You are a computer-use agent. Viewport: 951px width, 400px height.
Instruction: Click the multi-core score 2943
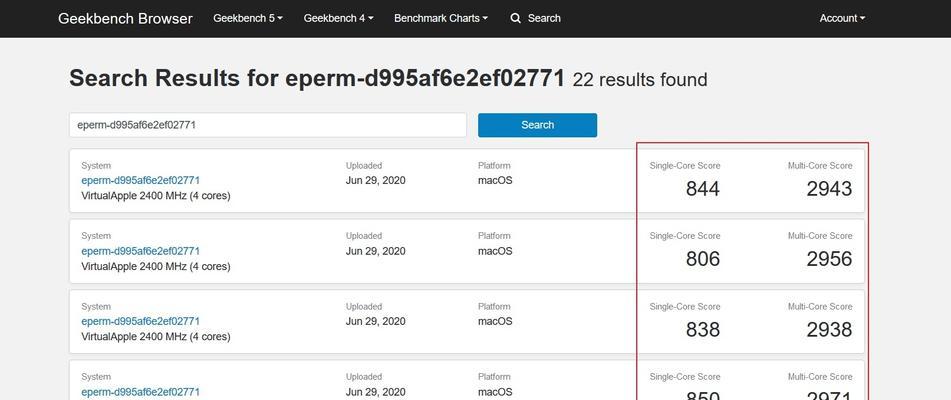[829, 189]
